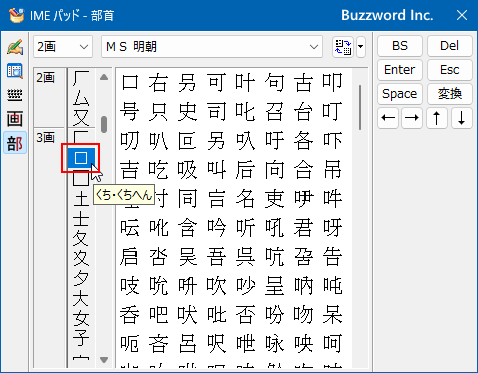This screenshot has height=373, width=478.
Task: Open the handwriting input pad
Action: 15,47
